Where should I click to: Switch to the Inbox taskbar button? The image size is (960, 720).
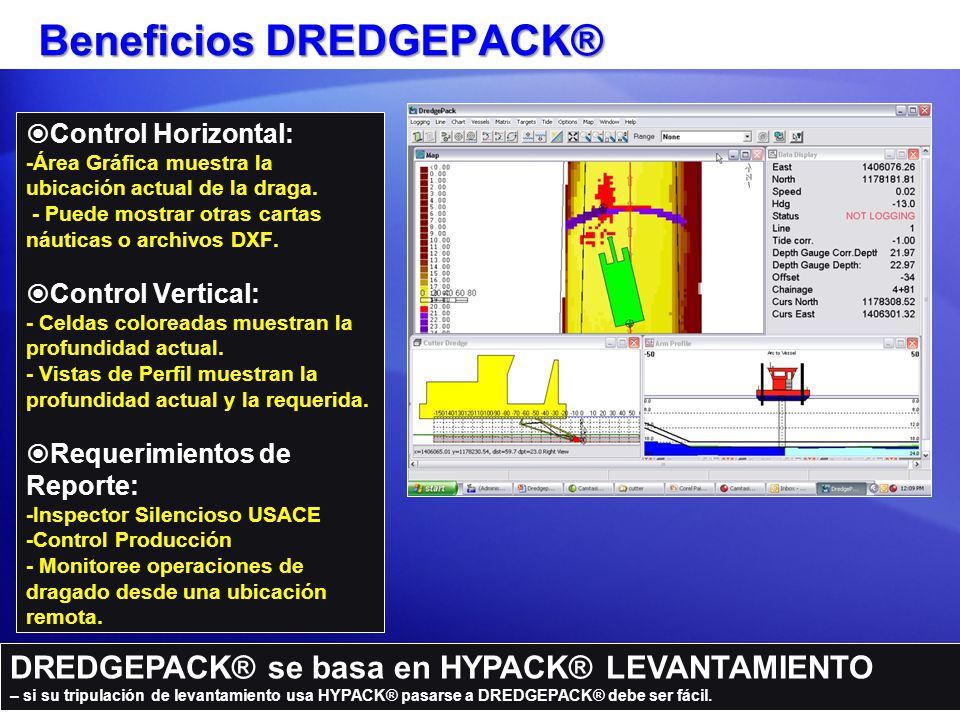point(790,488)
